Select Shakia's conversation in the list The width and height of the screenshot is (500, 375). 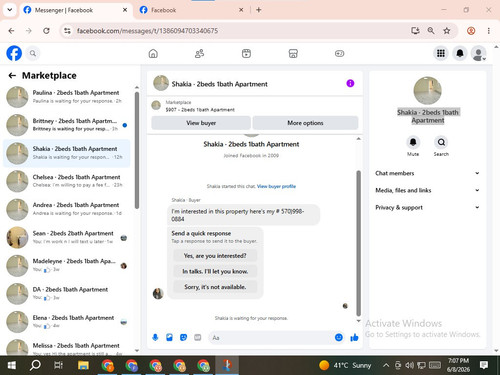[67, 153]
